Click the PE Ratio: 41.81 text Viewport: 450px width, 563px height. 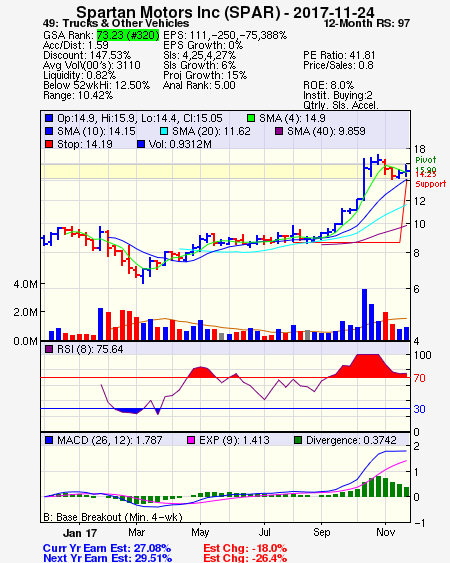click(x=339, y=55)
